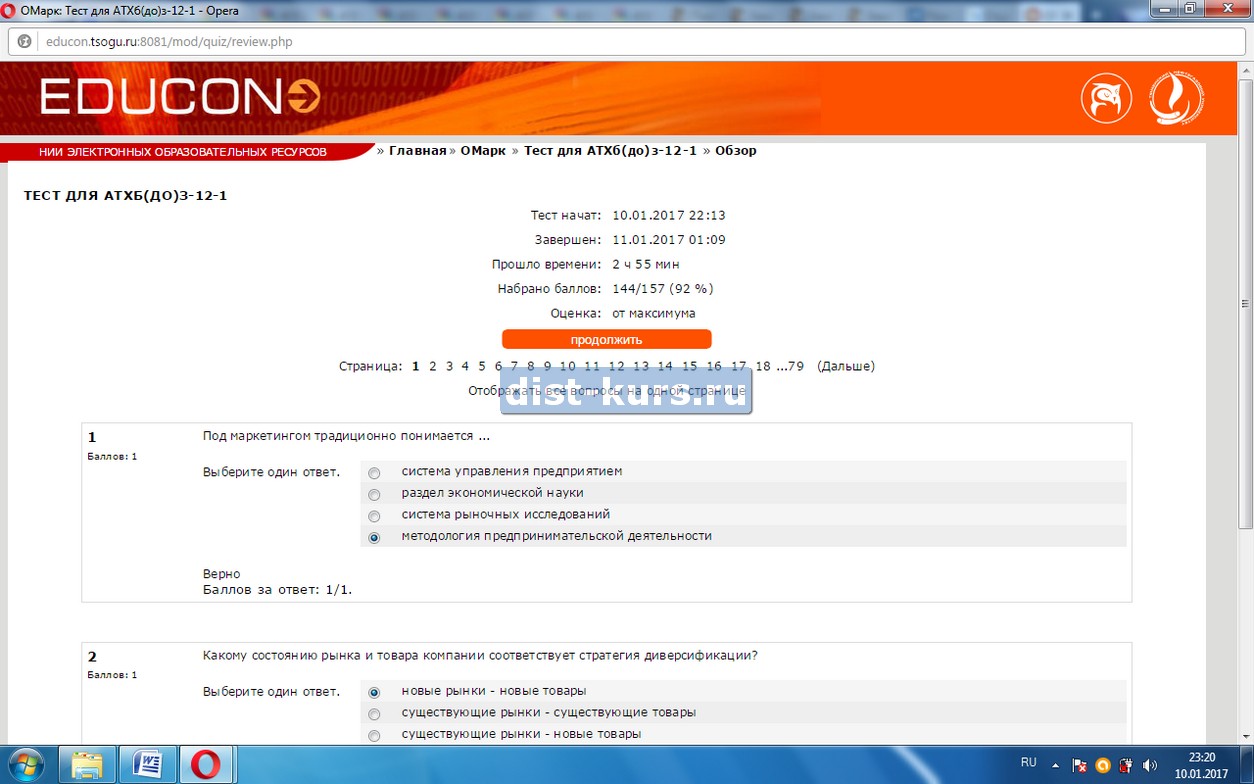Select answer 'раздел экономической науки'
The image size is (1254, 784).
374,495
